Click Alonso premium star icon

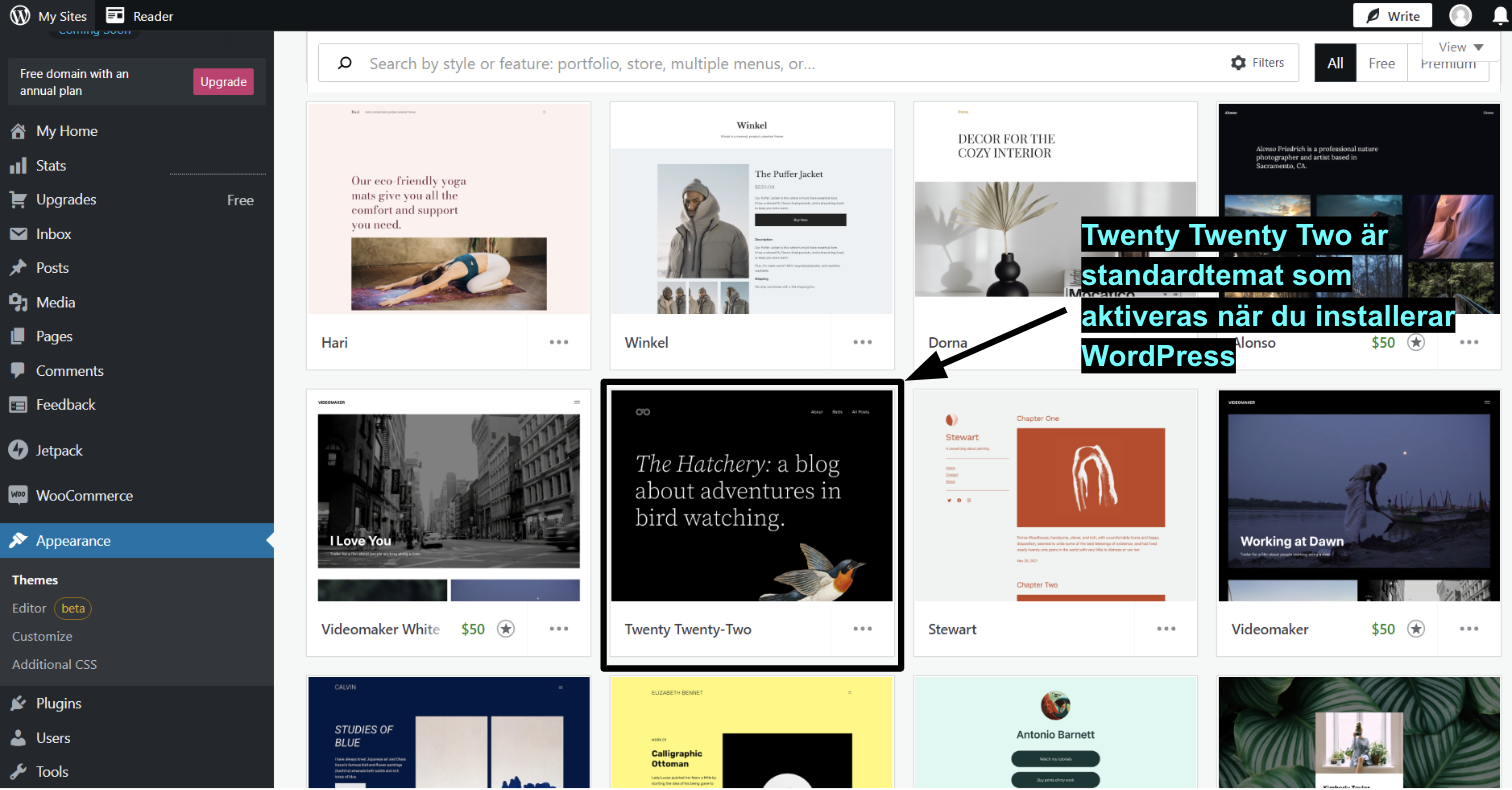pos(1416,342)
